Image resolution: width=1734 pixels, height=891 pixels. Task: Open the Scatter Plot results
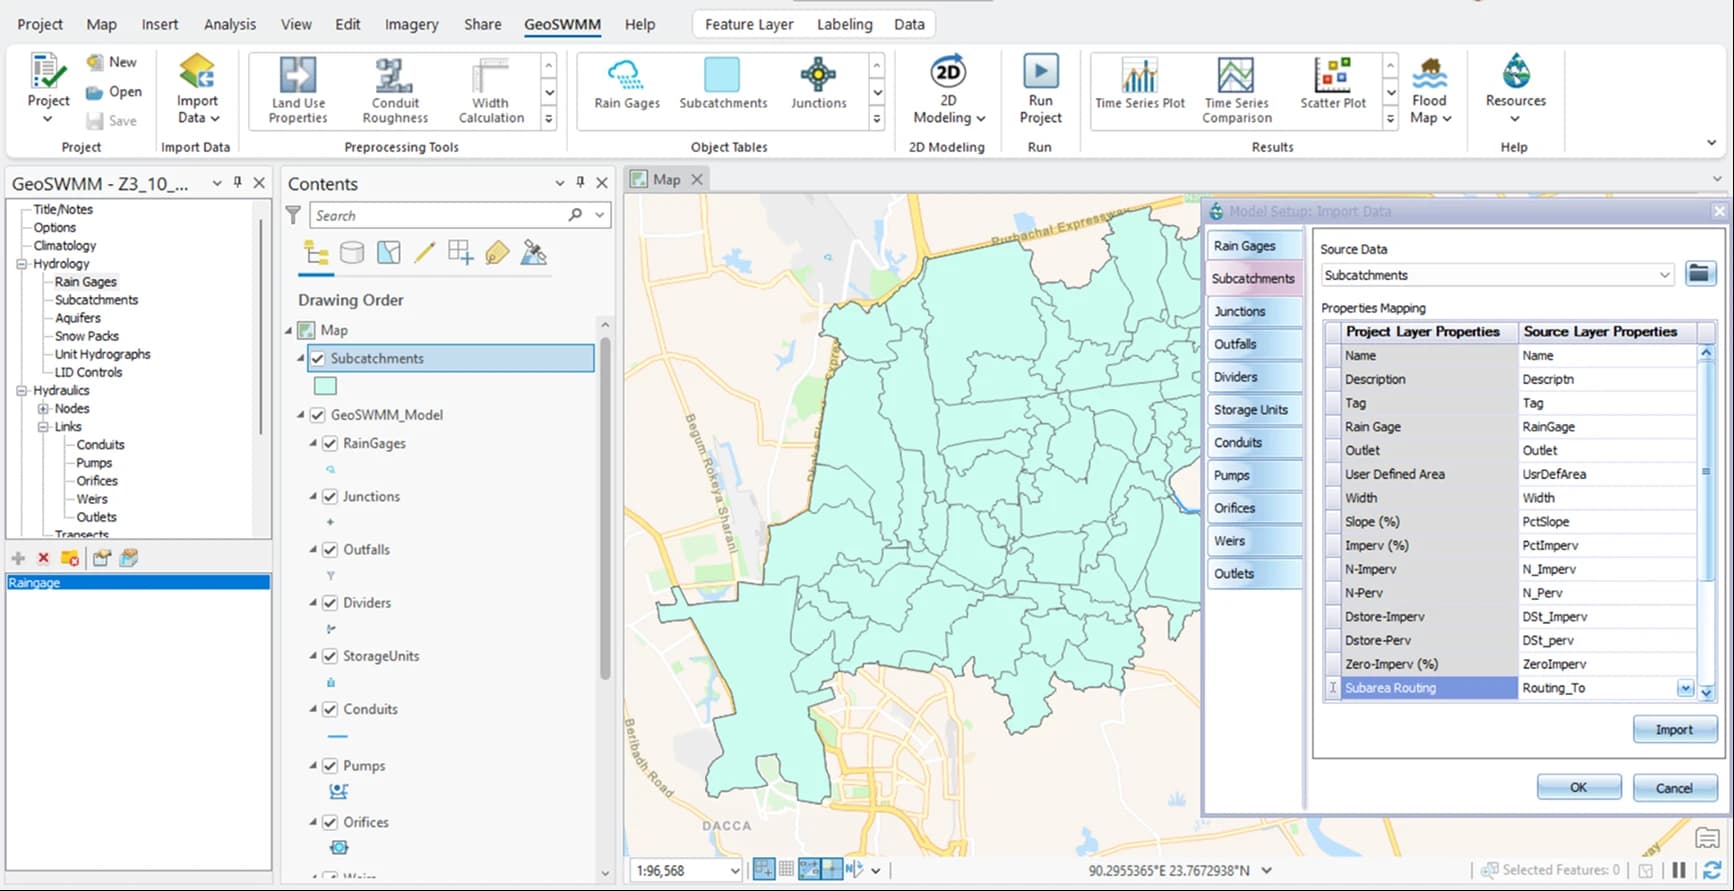pos(1332,84)
